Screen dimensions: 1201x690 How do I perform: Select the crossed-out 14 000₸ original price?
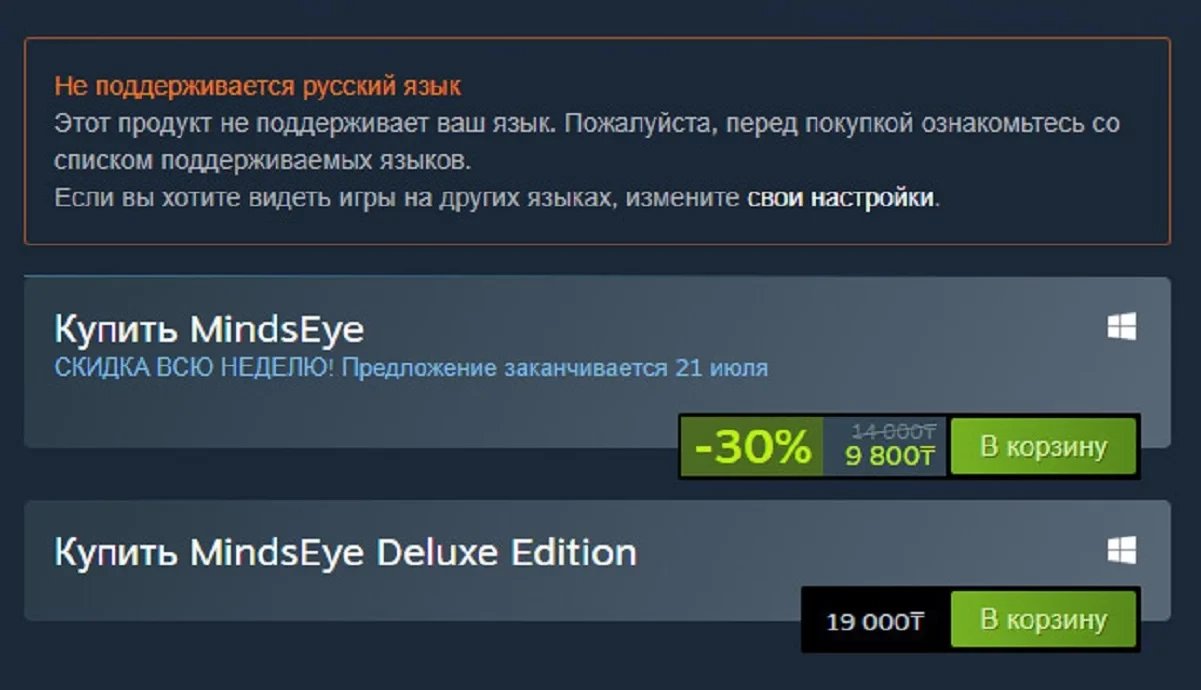[894, 431]
